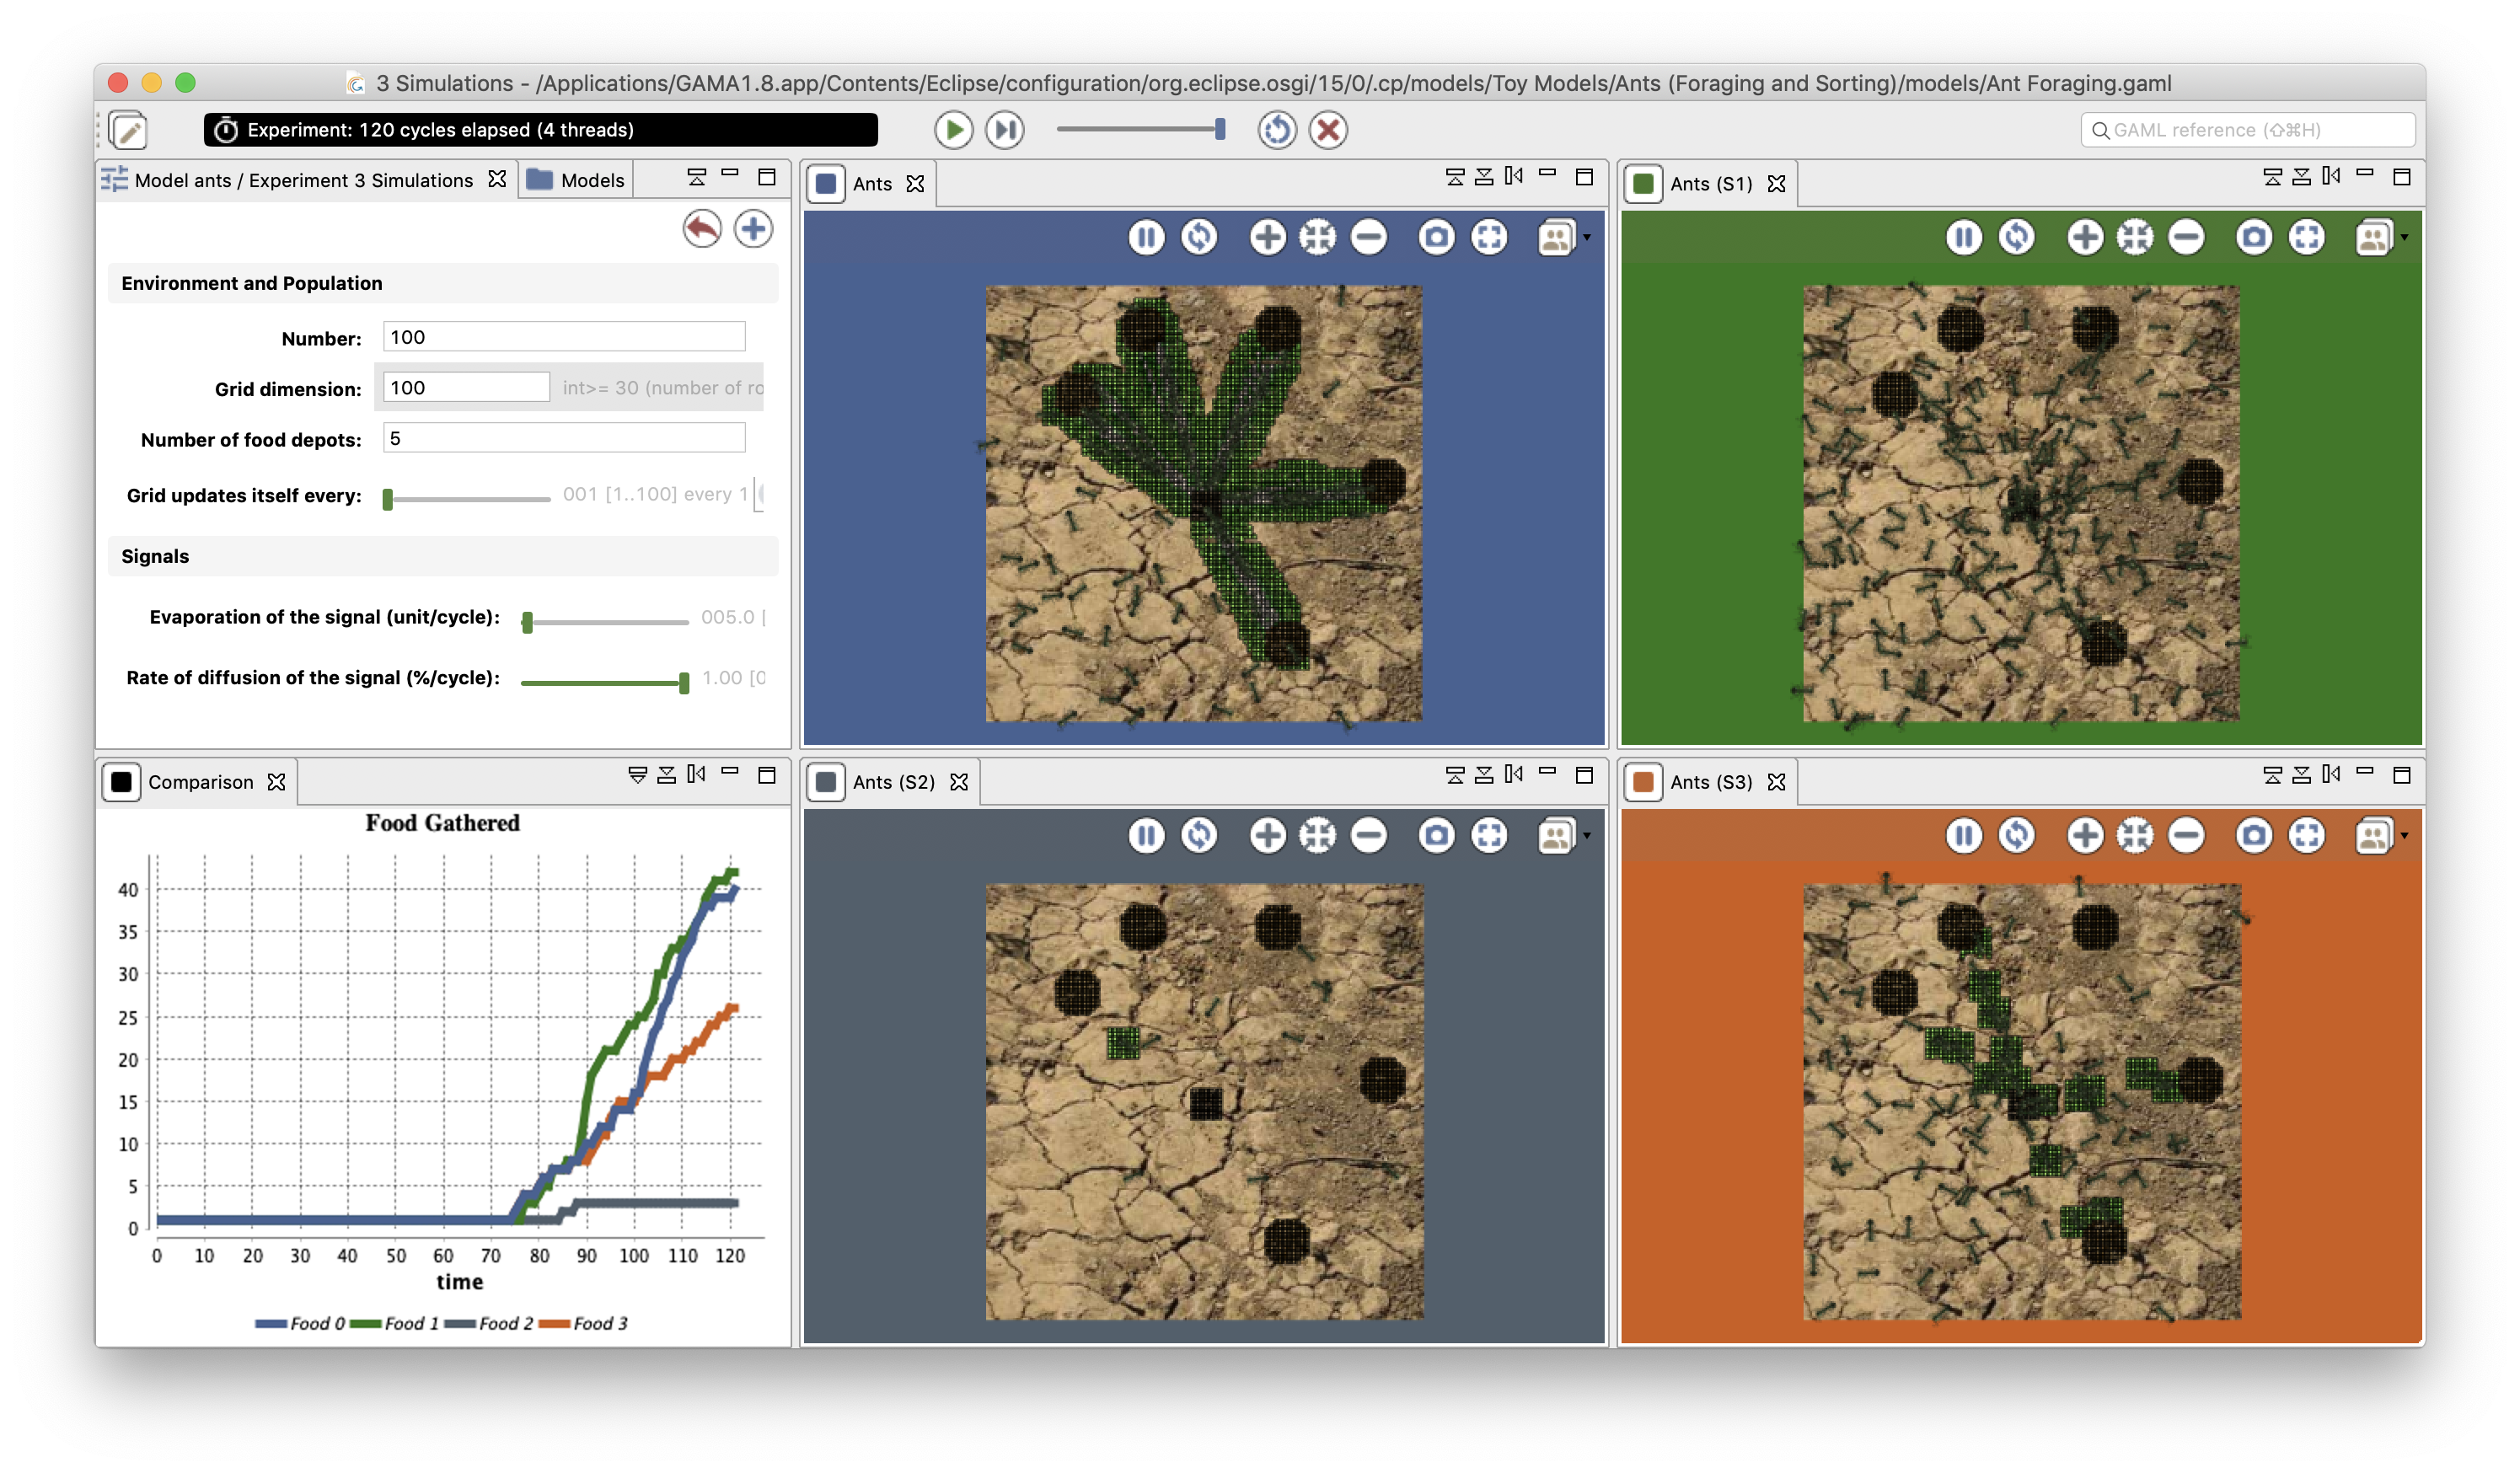Click the Number of food depots field
The image size is (2520, 1473).
tap(564, 438)
